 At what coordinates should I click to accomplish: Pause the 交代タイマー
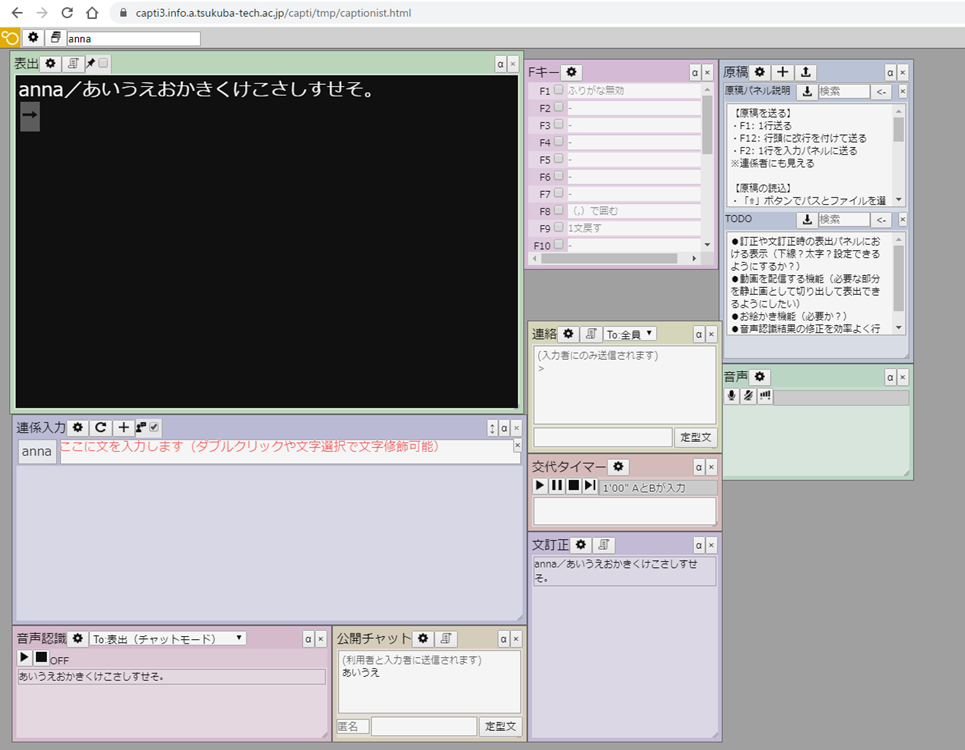[x=556, y=485]
